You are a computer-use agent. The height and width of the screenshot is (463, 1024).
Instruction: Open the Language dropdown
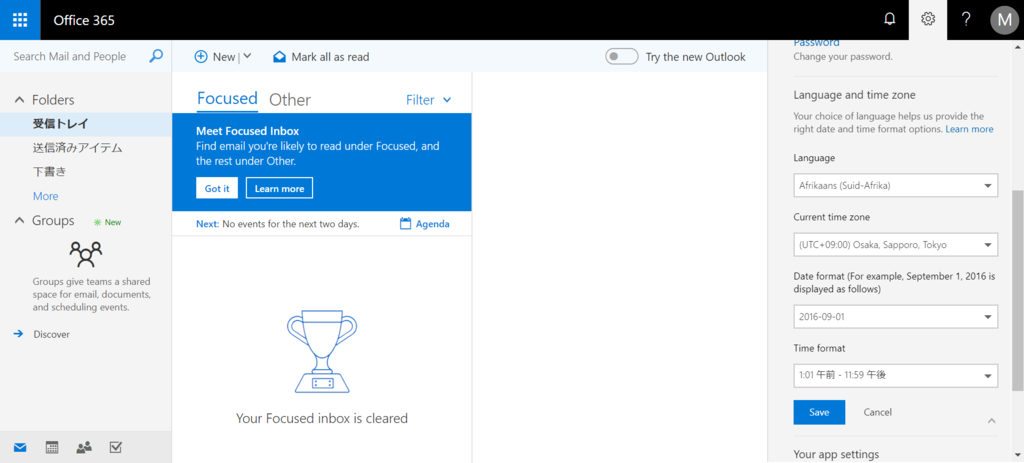(x=895, y=185)
